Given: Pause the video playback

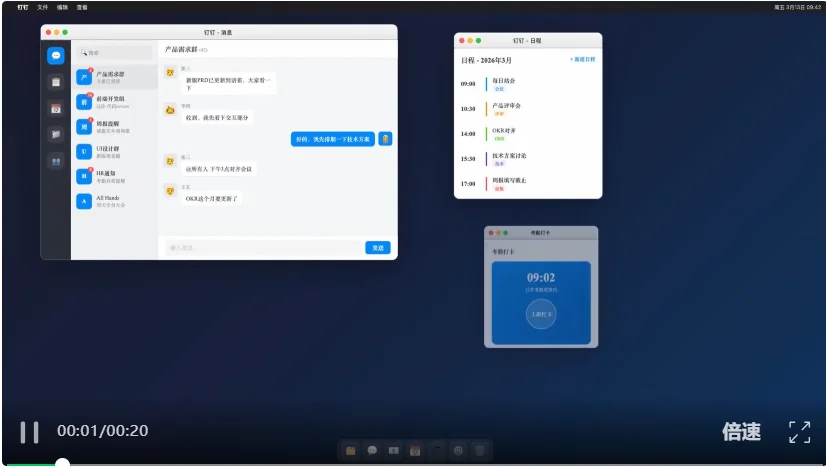Looking at the screenshot, I should [x=30, y=432].
